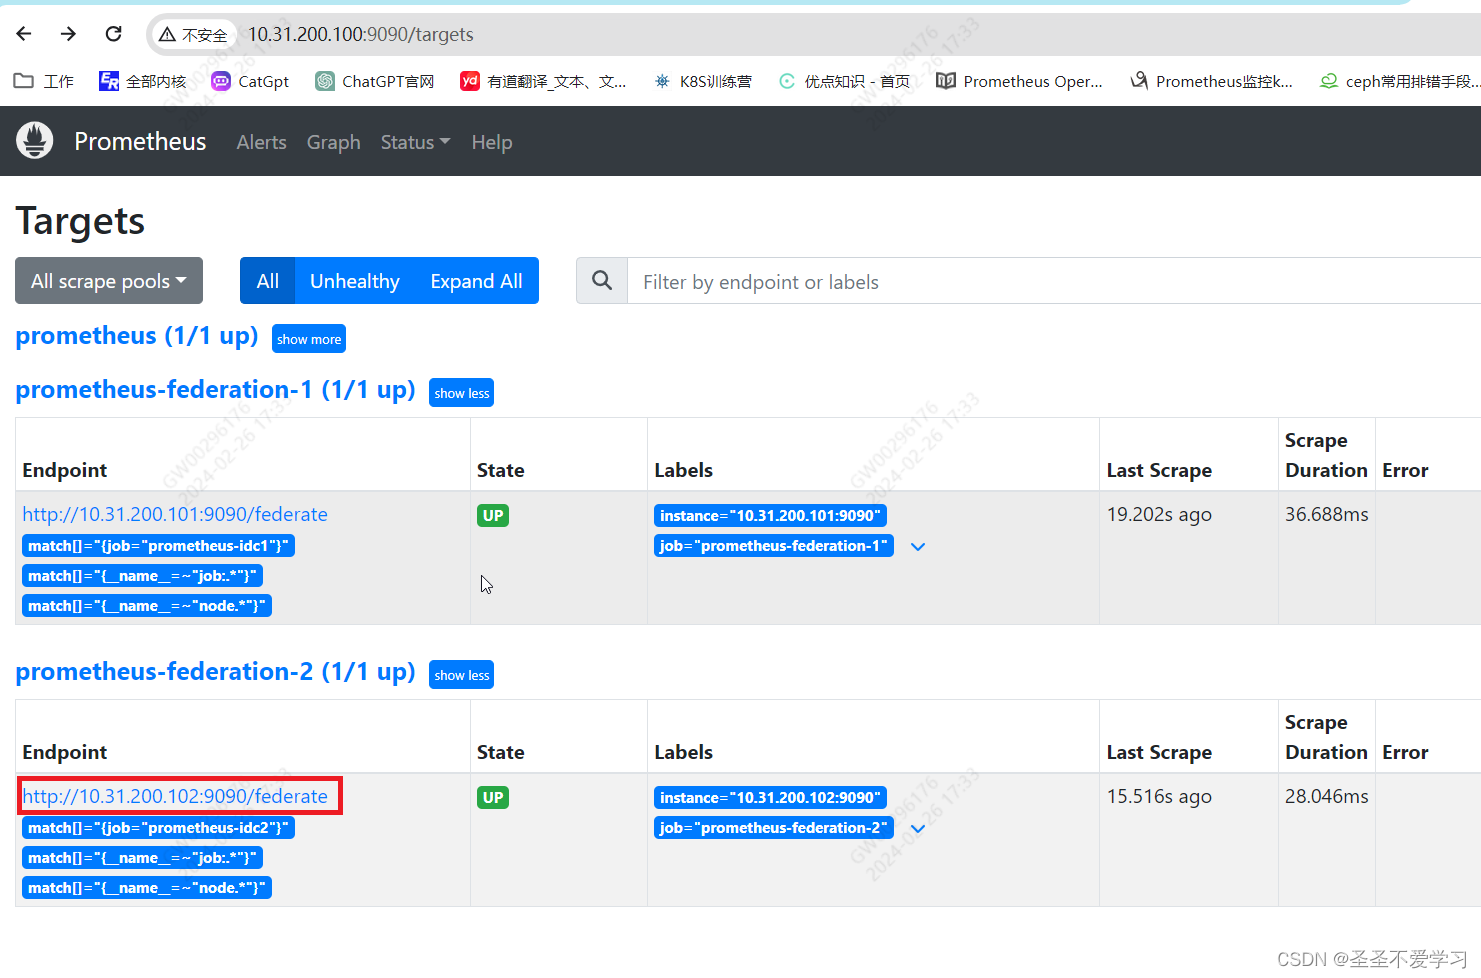The width and height of the screenshot is (1481, 978).
Task: Open the 10.31.200.101:9090/federate endpoint link
Action: click(175, 514)
